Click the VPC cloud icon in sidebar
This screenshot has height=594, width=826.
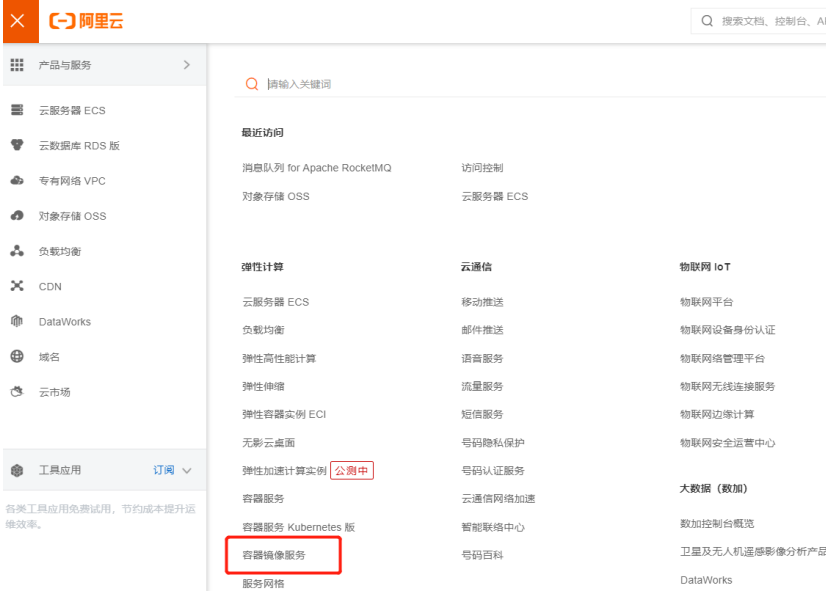click(x=17, y=181)
